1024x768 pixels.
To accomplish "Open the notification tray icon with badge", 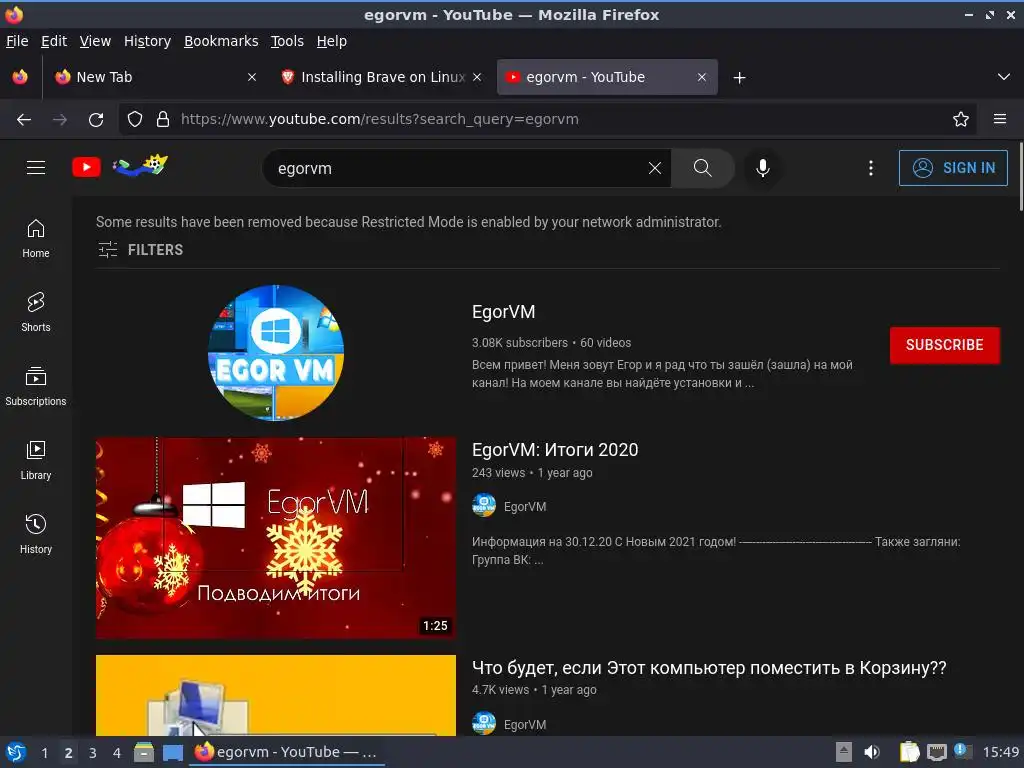I will (x=963, y=752).
